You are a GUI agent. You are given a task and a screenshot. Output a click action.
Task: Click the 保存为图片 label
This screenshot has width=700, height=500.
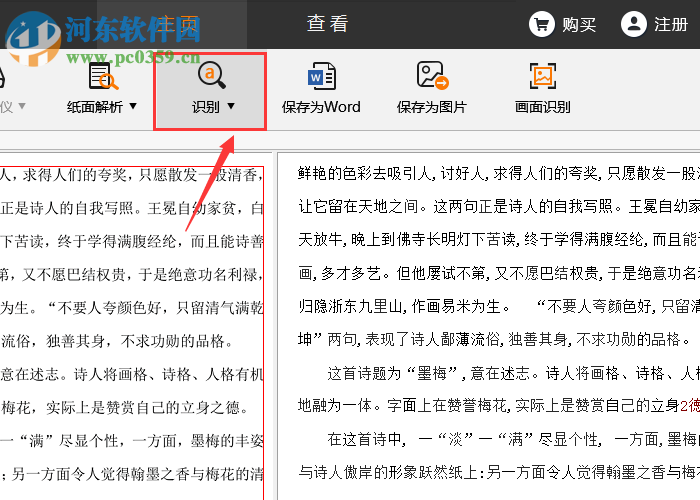pos(432,107)
